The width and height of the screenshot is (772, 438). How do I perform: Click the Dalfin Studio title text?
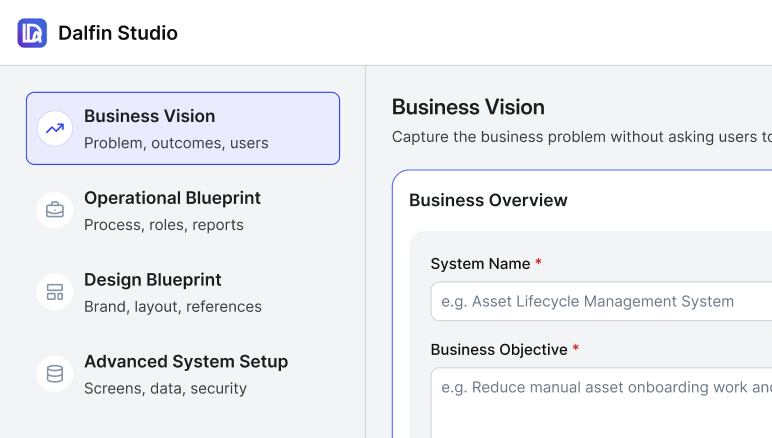pyautogui.click(x=118, y=33)
